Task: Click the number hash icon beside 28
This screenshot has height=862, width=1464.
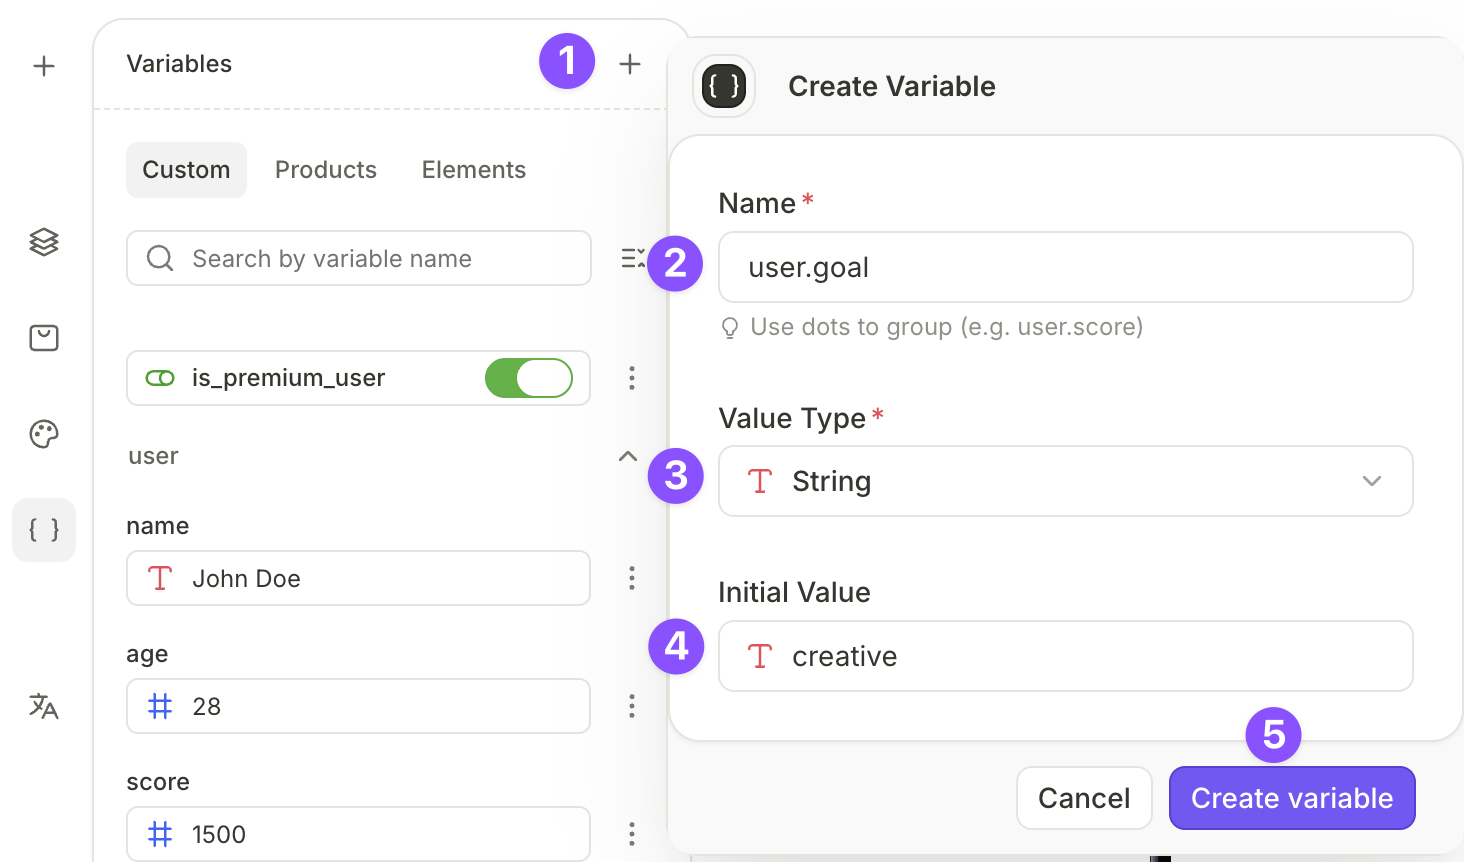Action: (160, 706)
